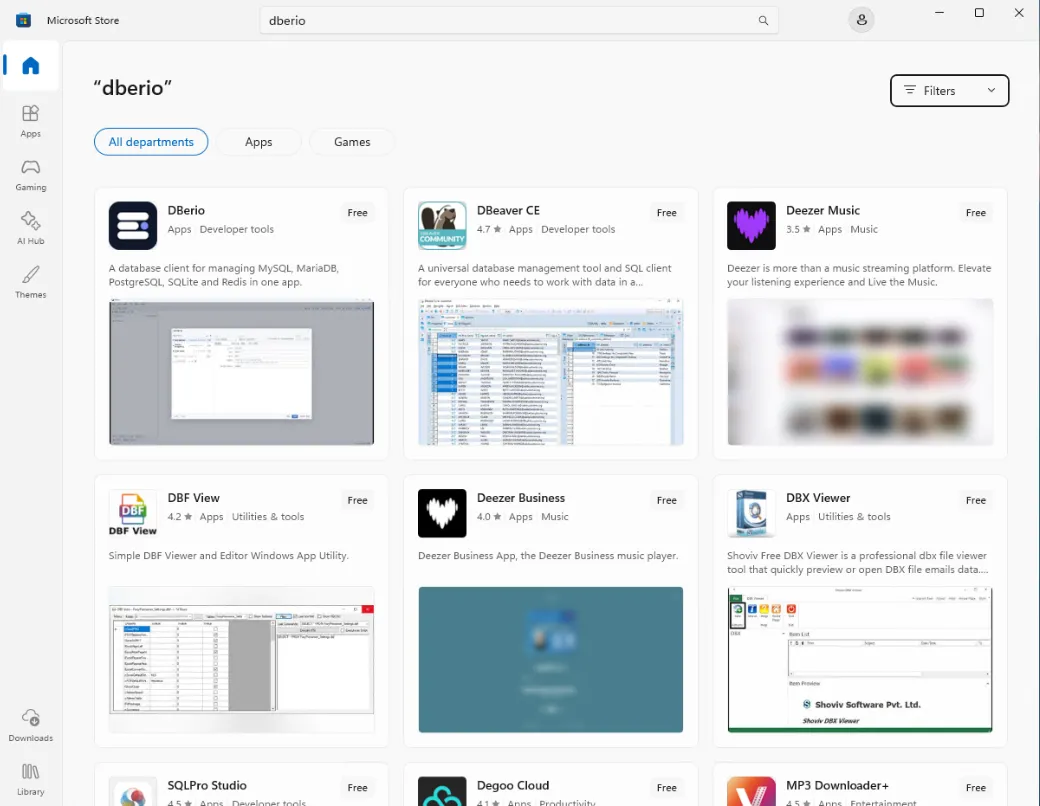This screenshot has height=806, width=1040.
Task: Click Free button on Deezer Business card
Action: point(667,500)
